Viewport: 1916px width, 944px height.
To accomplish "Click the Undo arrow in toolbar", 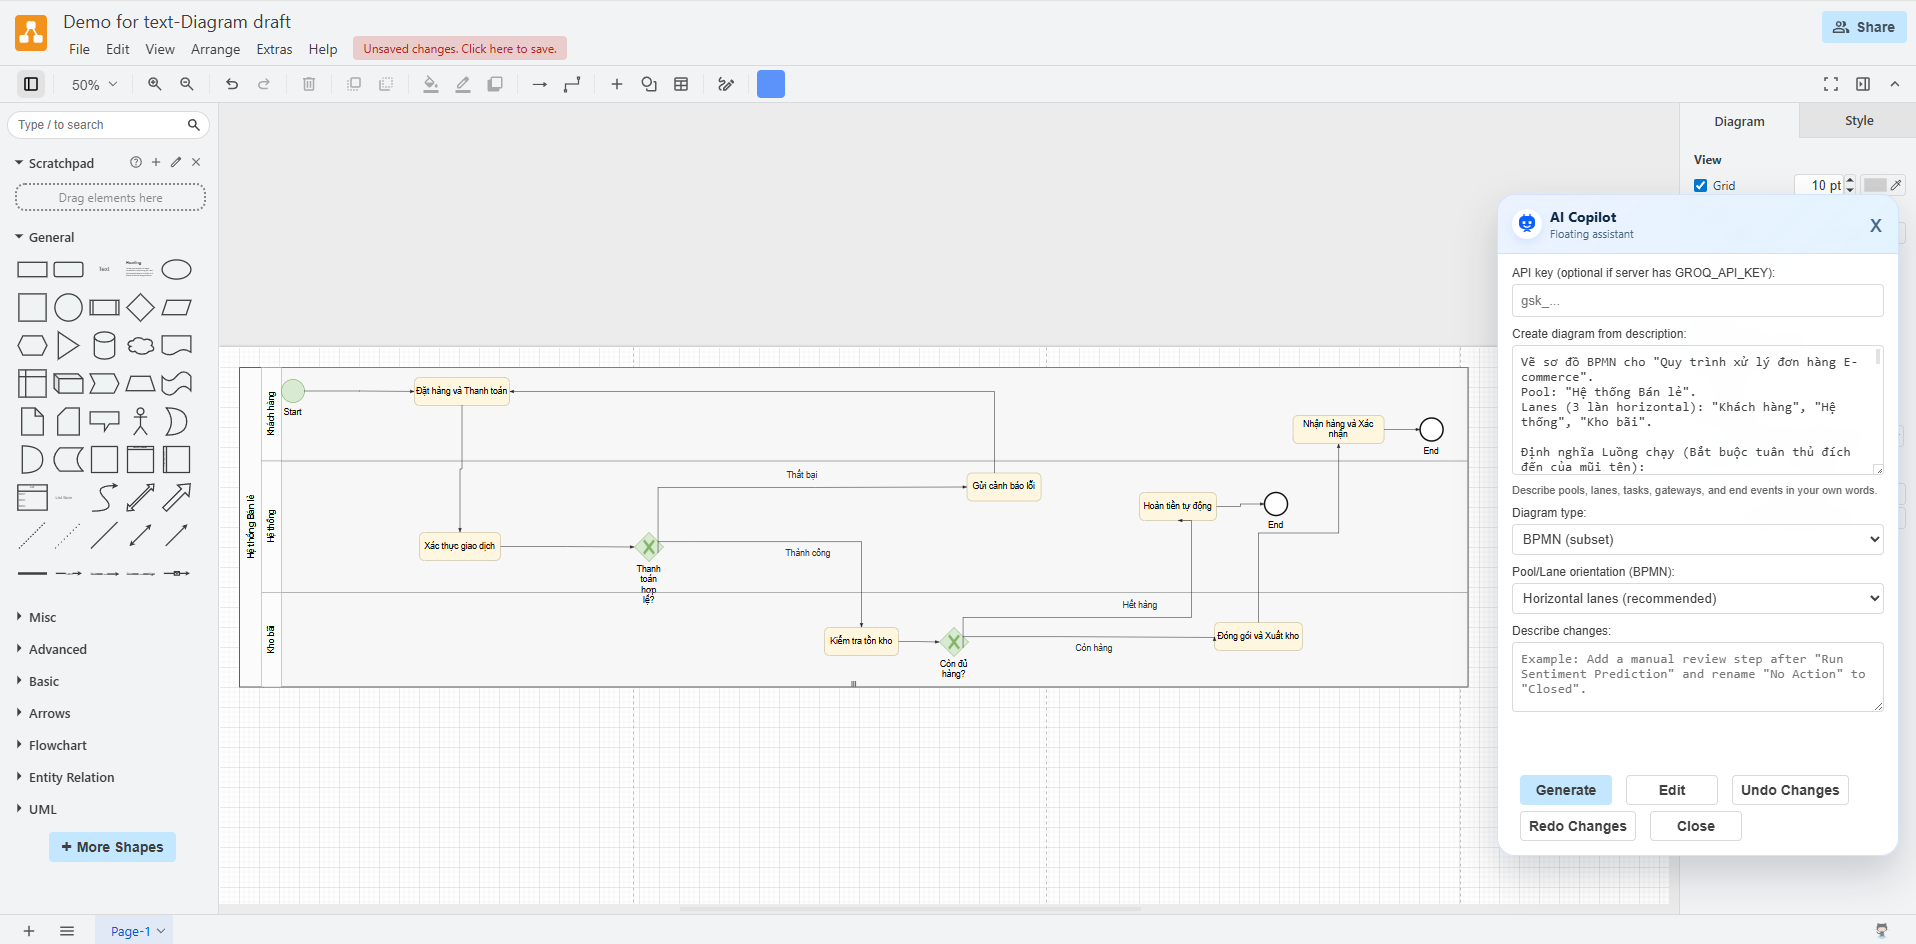I will 232,85.
